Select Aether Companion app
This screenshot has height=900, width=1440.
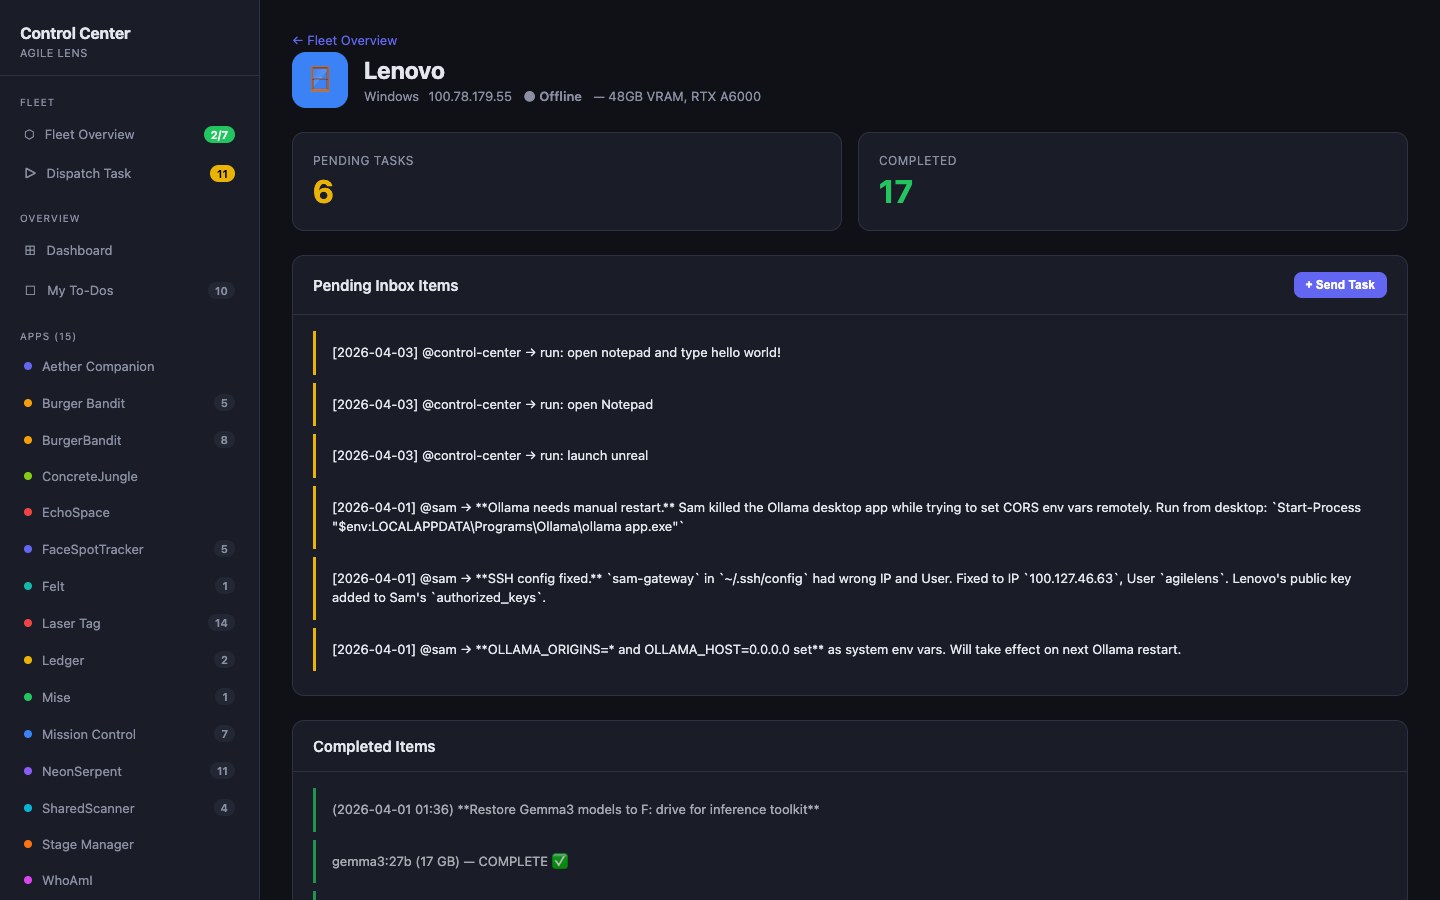coord(129,366)
